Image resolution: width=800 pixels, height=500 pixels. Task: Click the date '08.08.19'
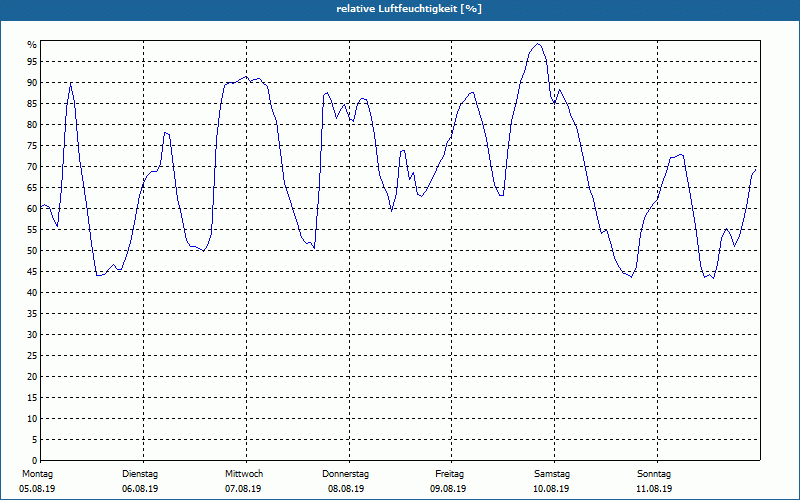click(x=346, y=489)
